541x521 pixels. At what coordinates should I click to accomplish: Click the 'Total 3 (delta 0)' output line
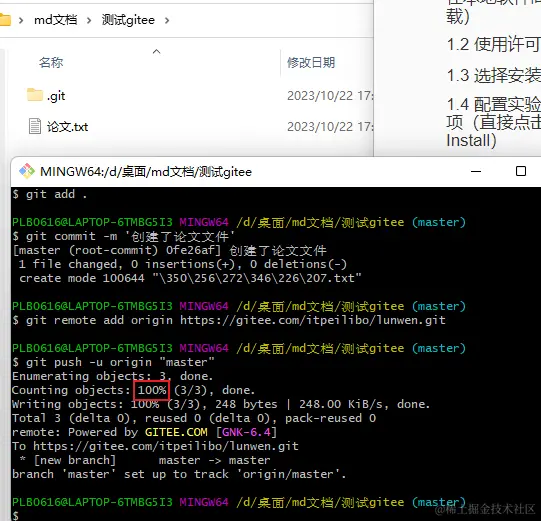194,418
